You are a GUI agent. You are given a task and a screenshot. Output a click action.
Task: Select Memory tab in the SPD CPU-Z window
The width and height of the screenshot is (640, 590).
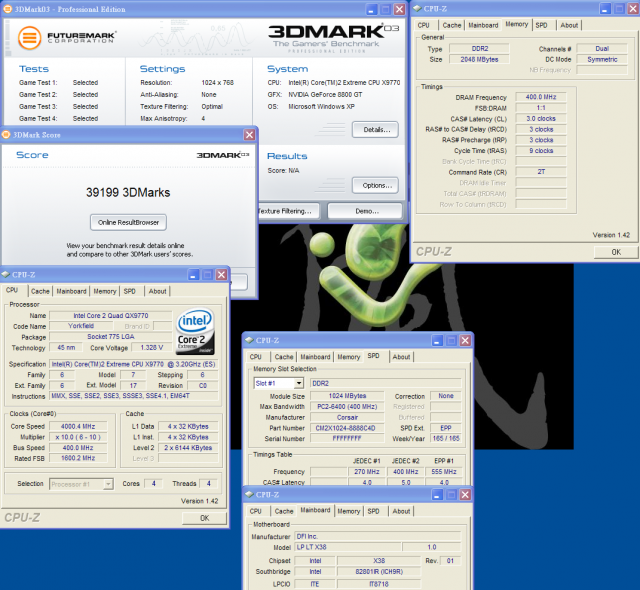tap(349, 357)
